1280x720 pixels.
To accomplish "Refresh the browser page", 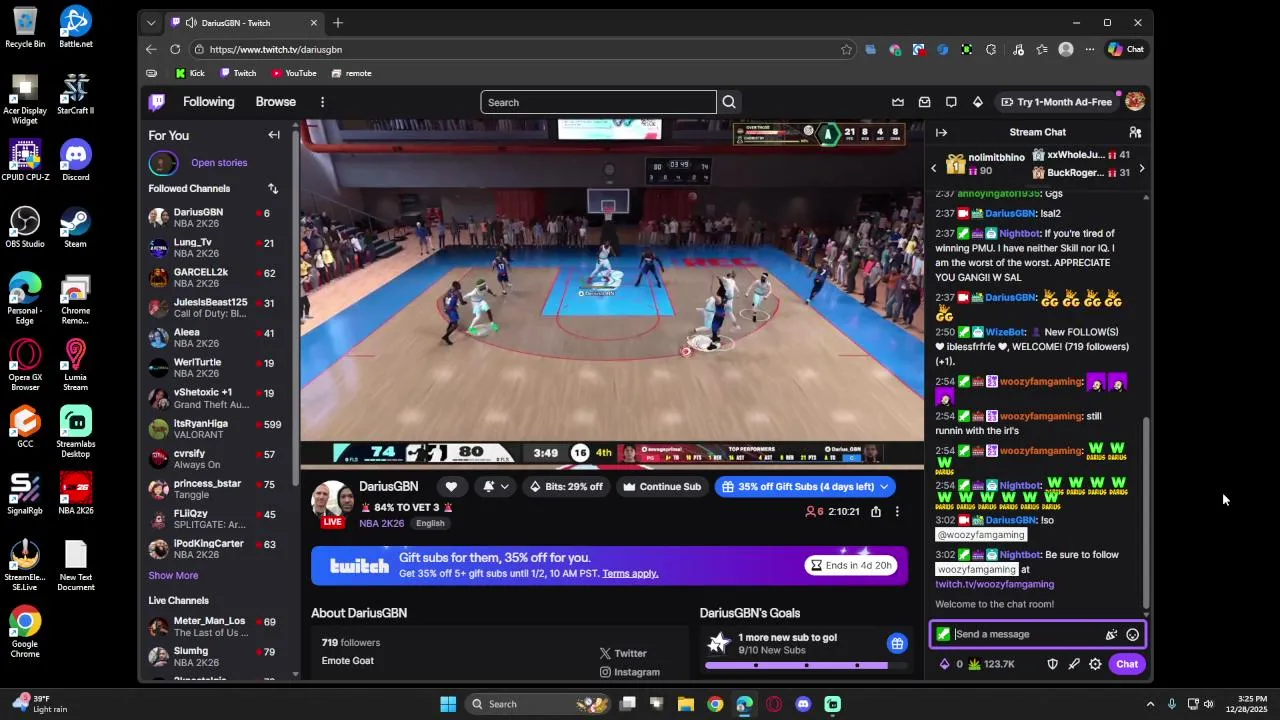I will click(175, 49).
